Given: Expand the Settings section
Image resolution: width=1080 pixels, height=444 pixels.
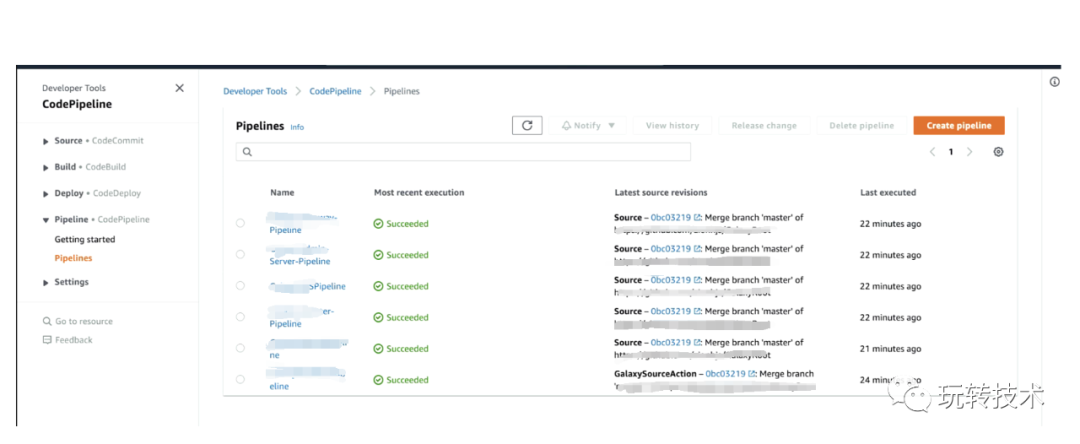Looking at the screenshot, I should tap(46, 283).
